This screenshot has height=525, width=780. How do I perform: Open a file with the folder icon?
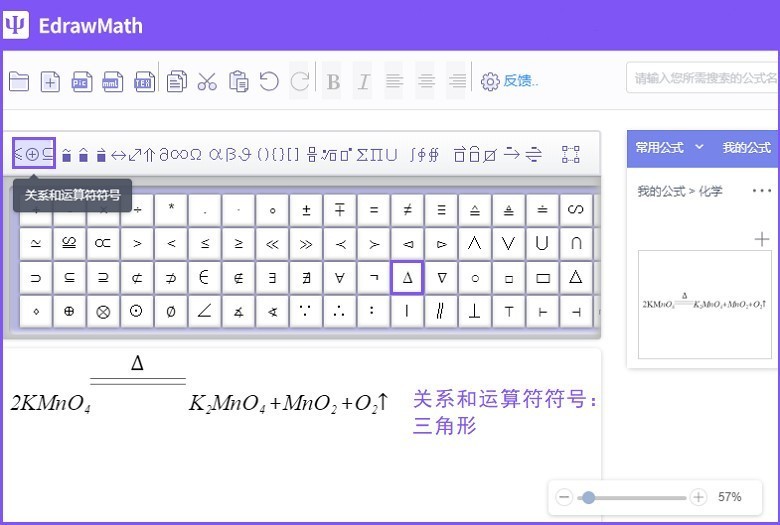tap(19, 81)
